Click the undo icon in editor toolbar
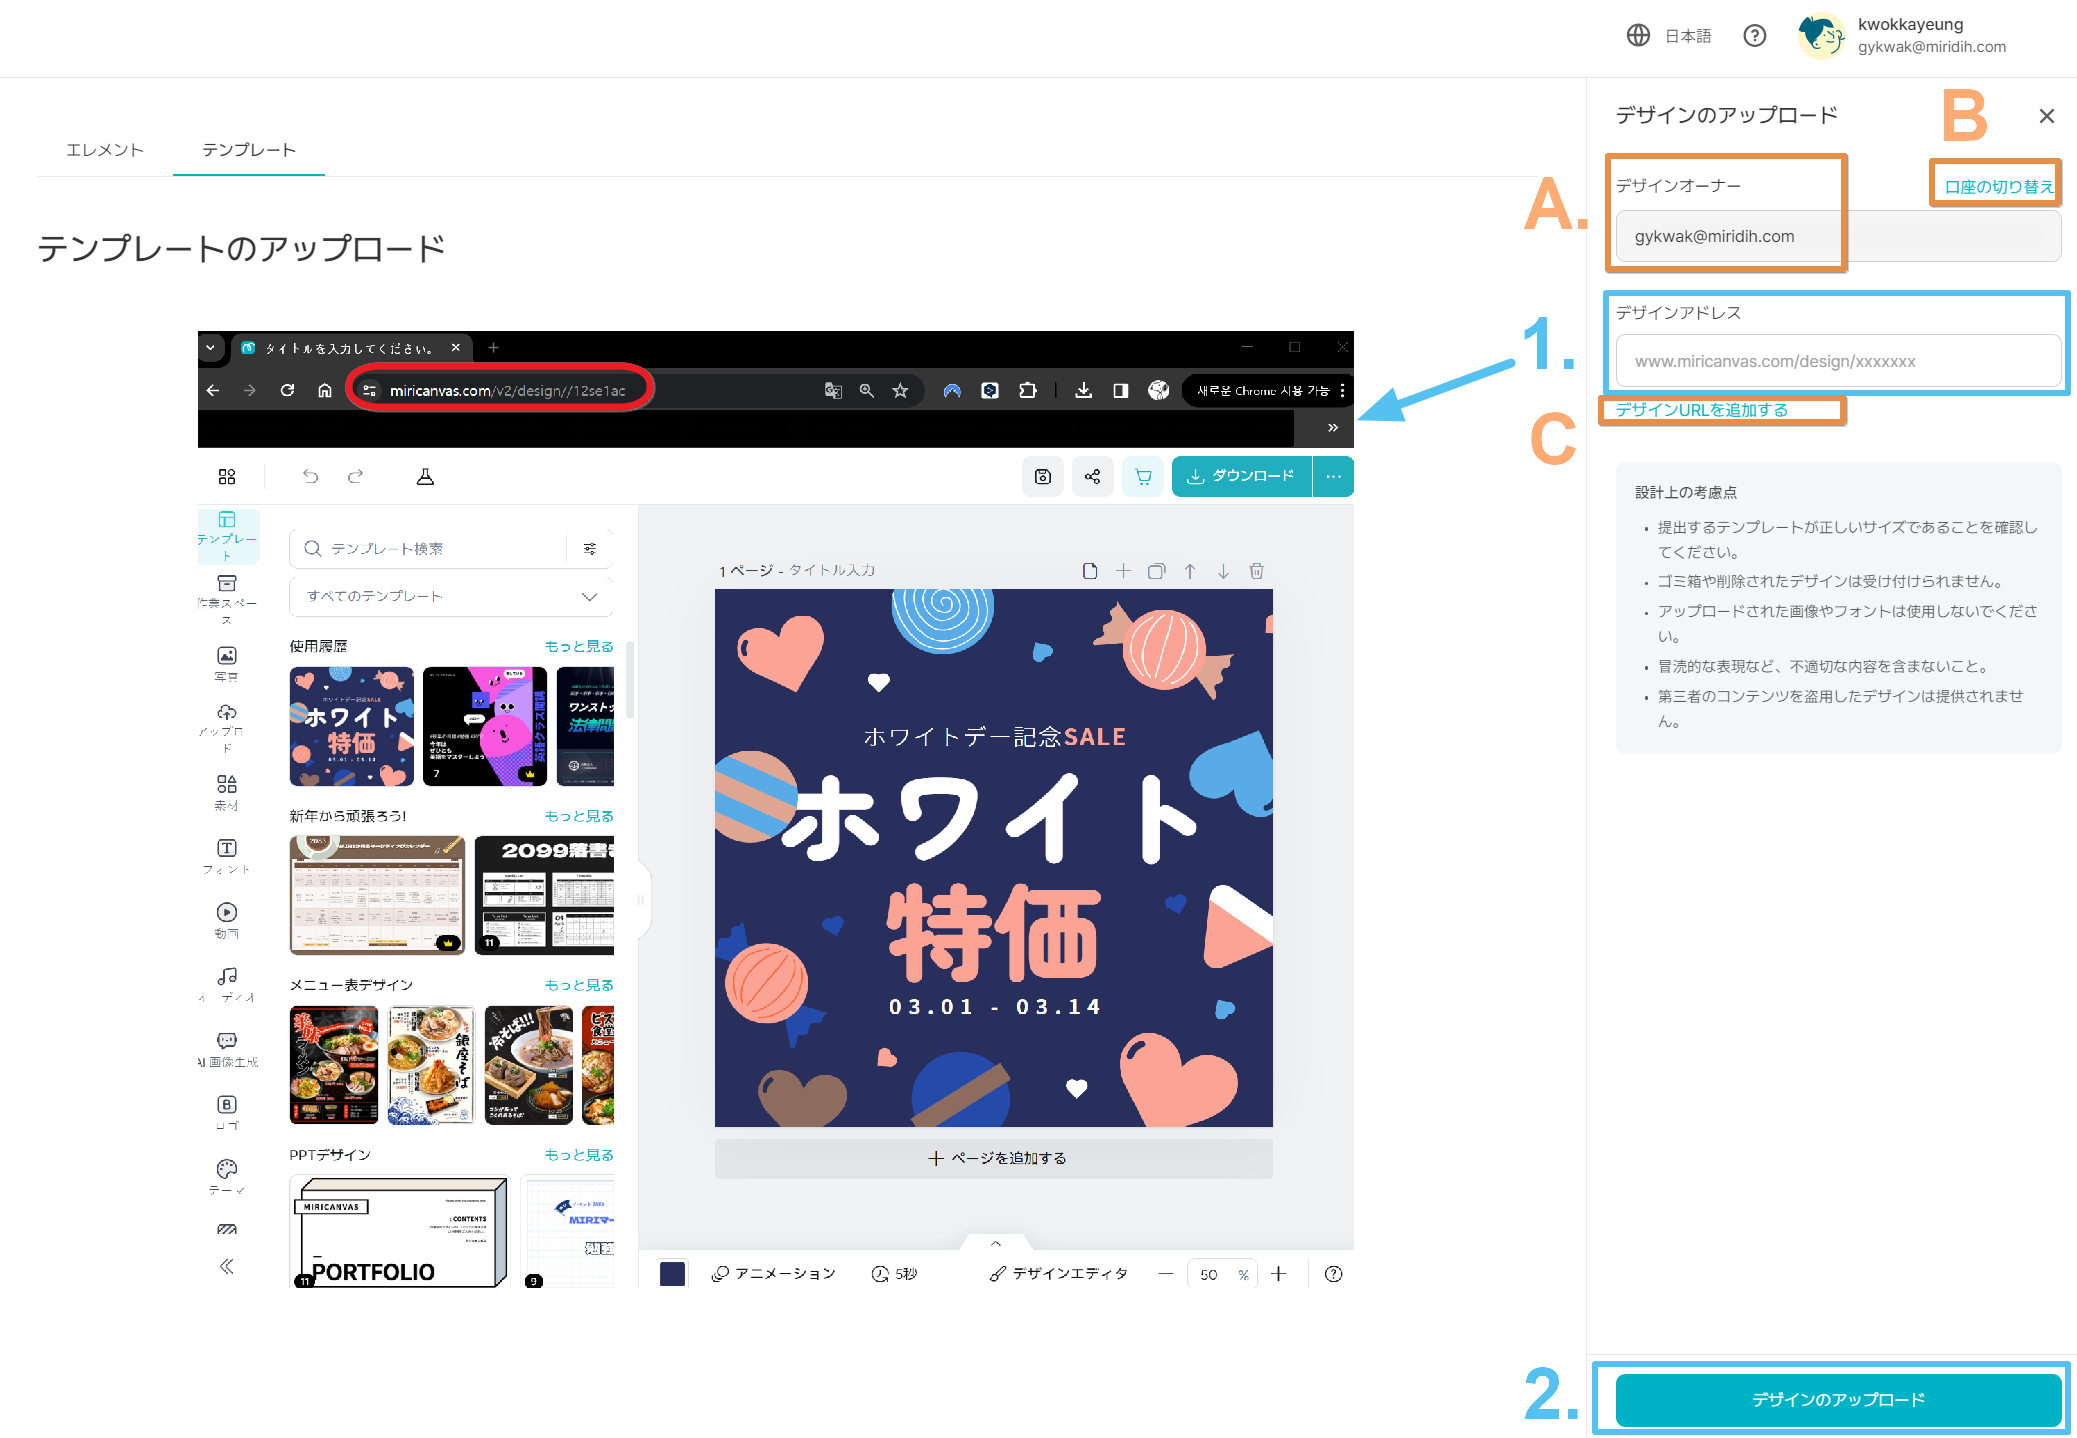 coord(310,476)
